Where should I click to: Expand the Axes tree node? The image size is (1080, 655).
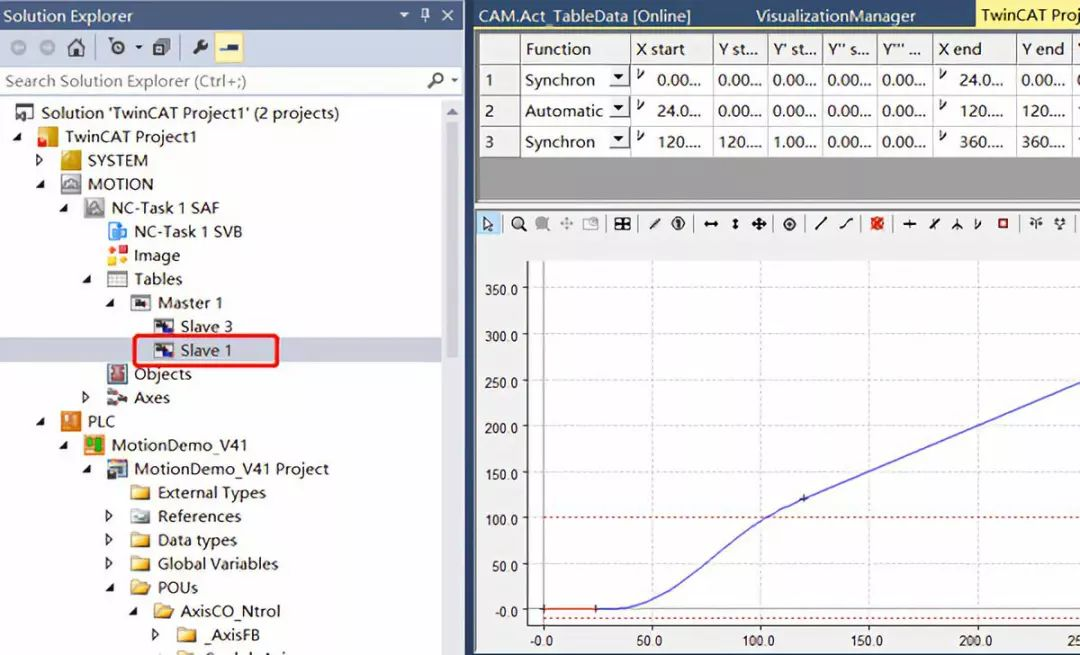(85, 397)
